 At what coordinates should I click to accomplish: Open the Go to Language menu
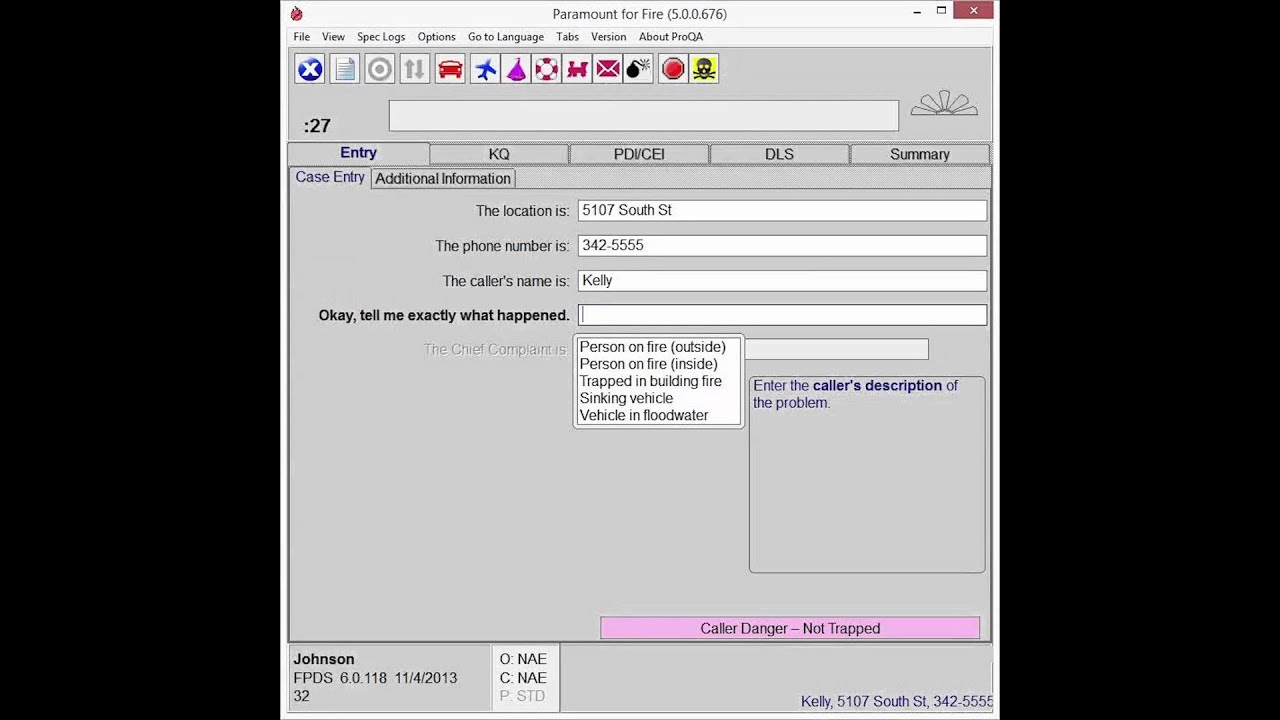506,37
